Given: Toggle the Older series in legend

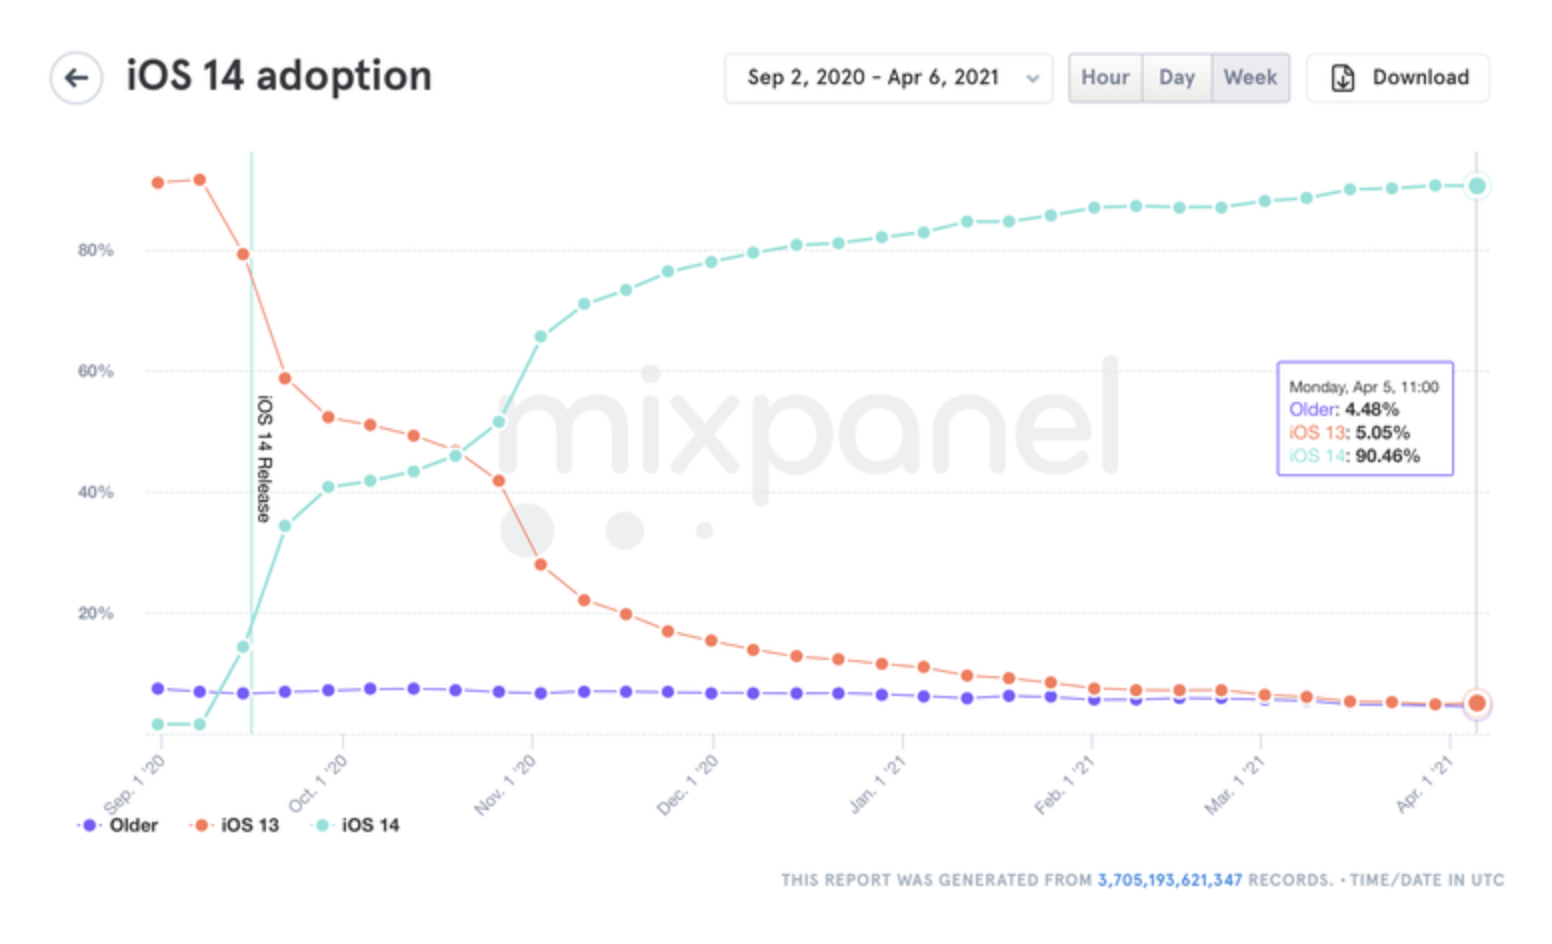Looking at the screenshot, I should (x=133, y=825).
